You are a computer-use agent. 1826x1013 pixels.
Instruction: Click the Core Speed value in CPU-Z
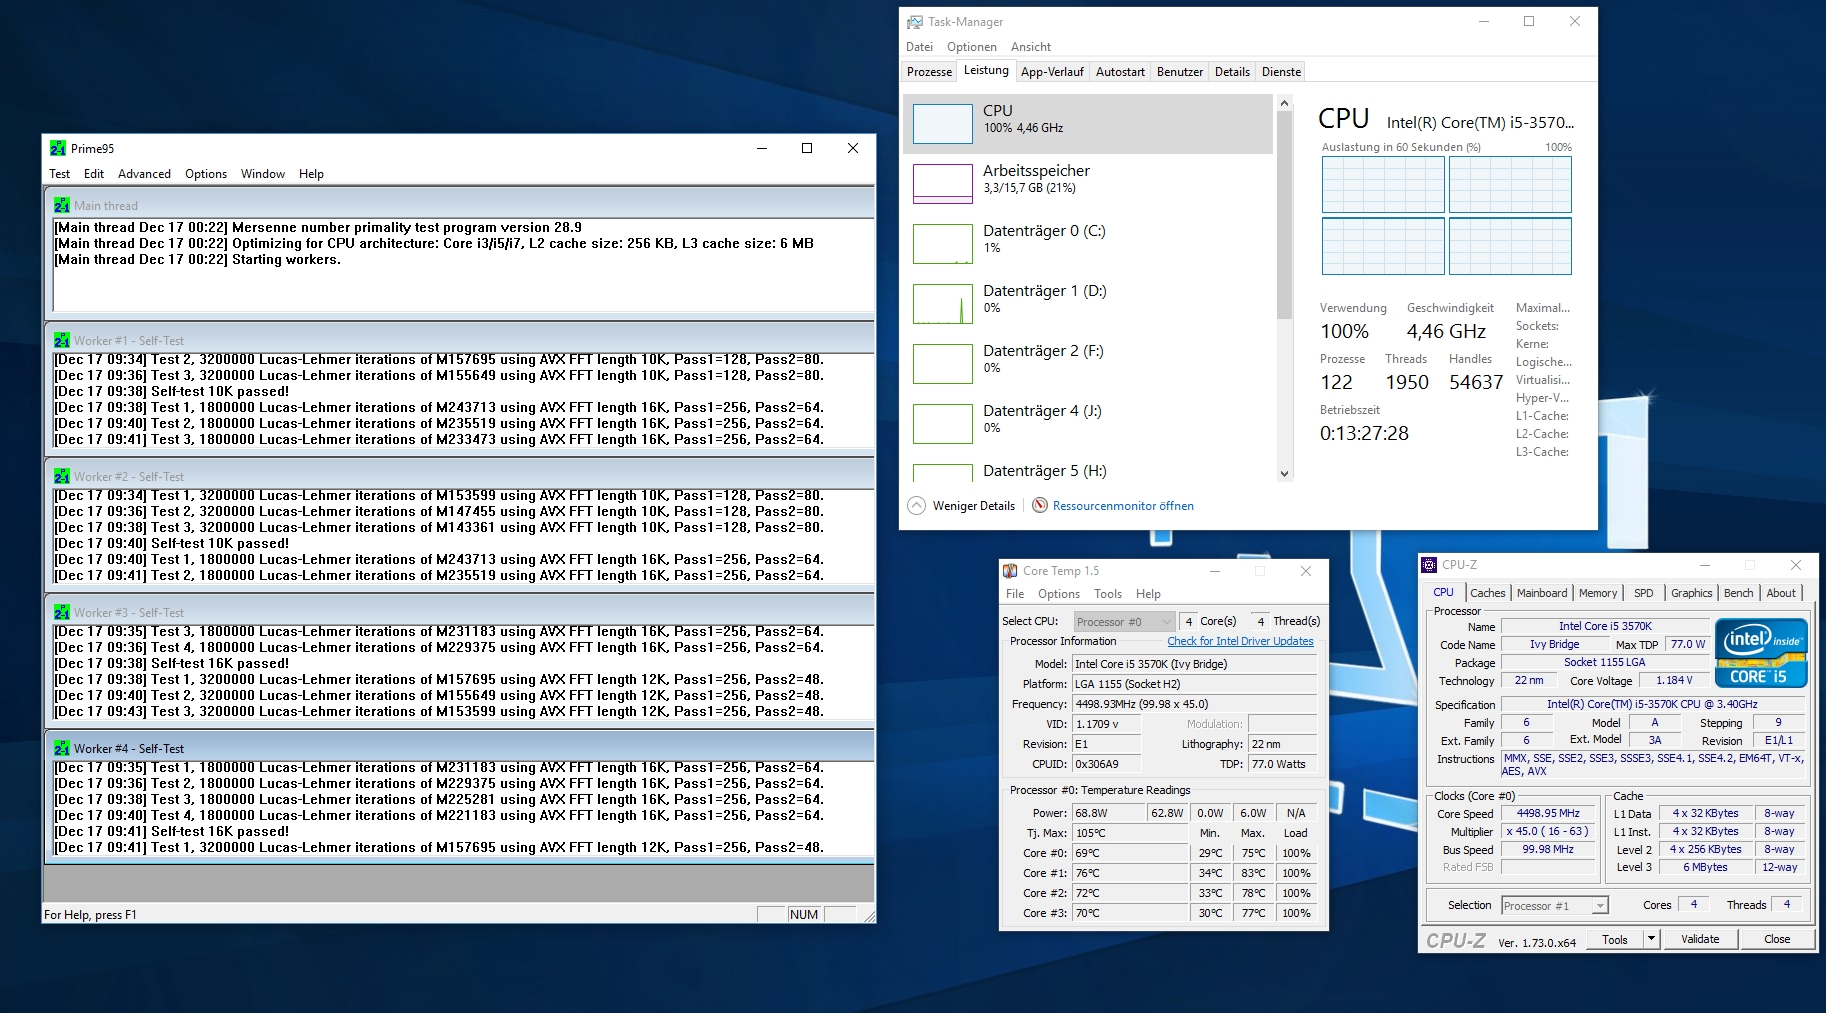1548,814
